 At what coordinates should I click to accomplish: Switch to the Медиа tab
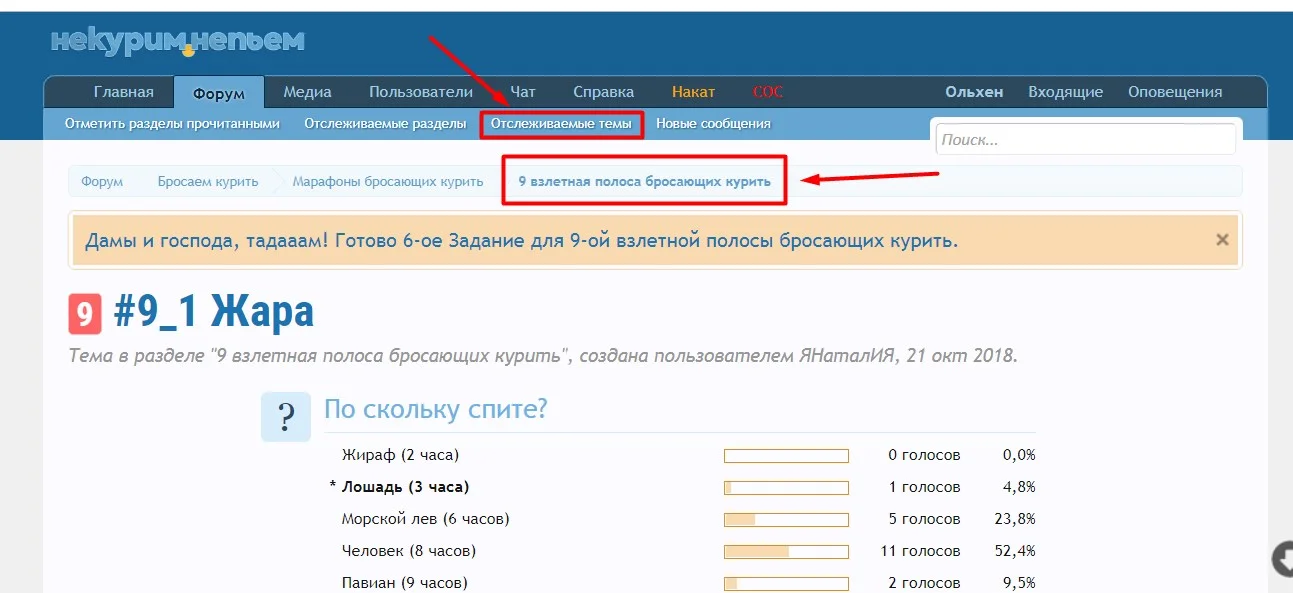(306, 91)
